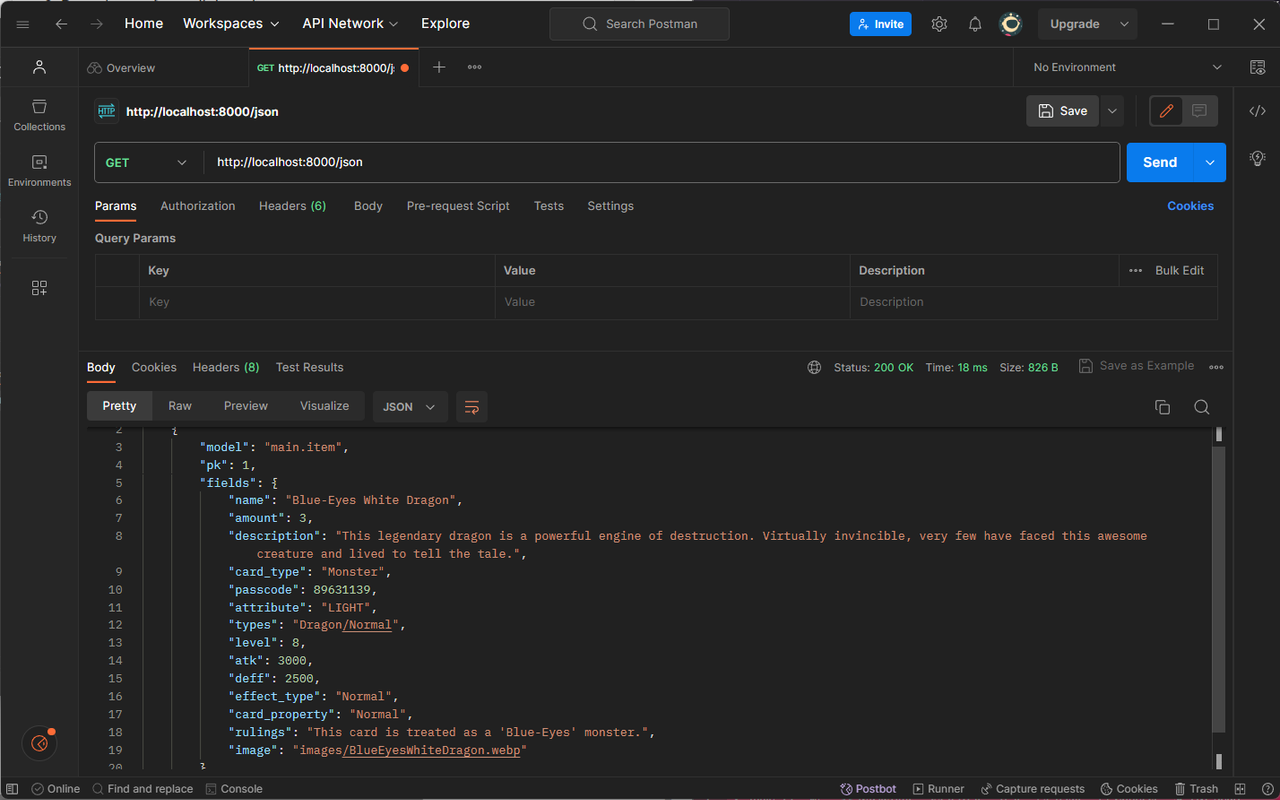Viewport: 1280px width, 800px height.
Task: Click the request URL input field
Action: click(661, 162)
